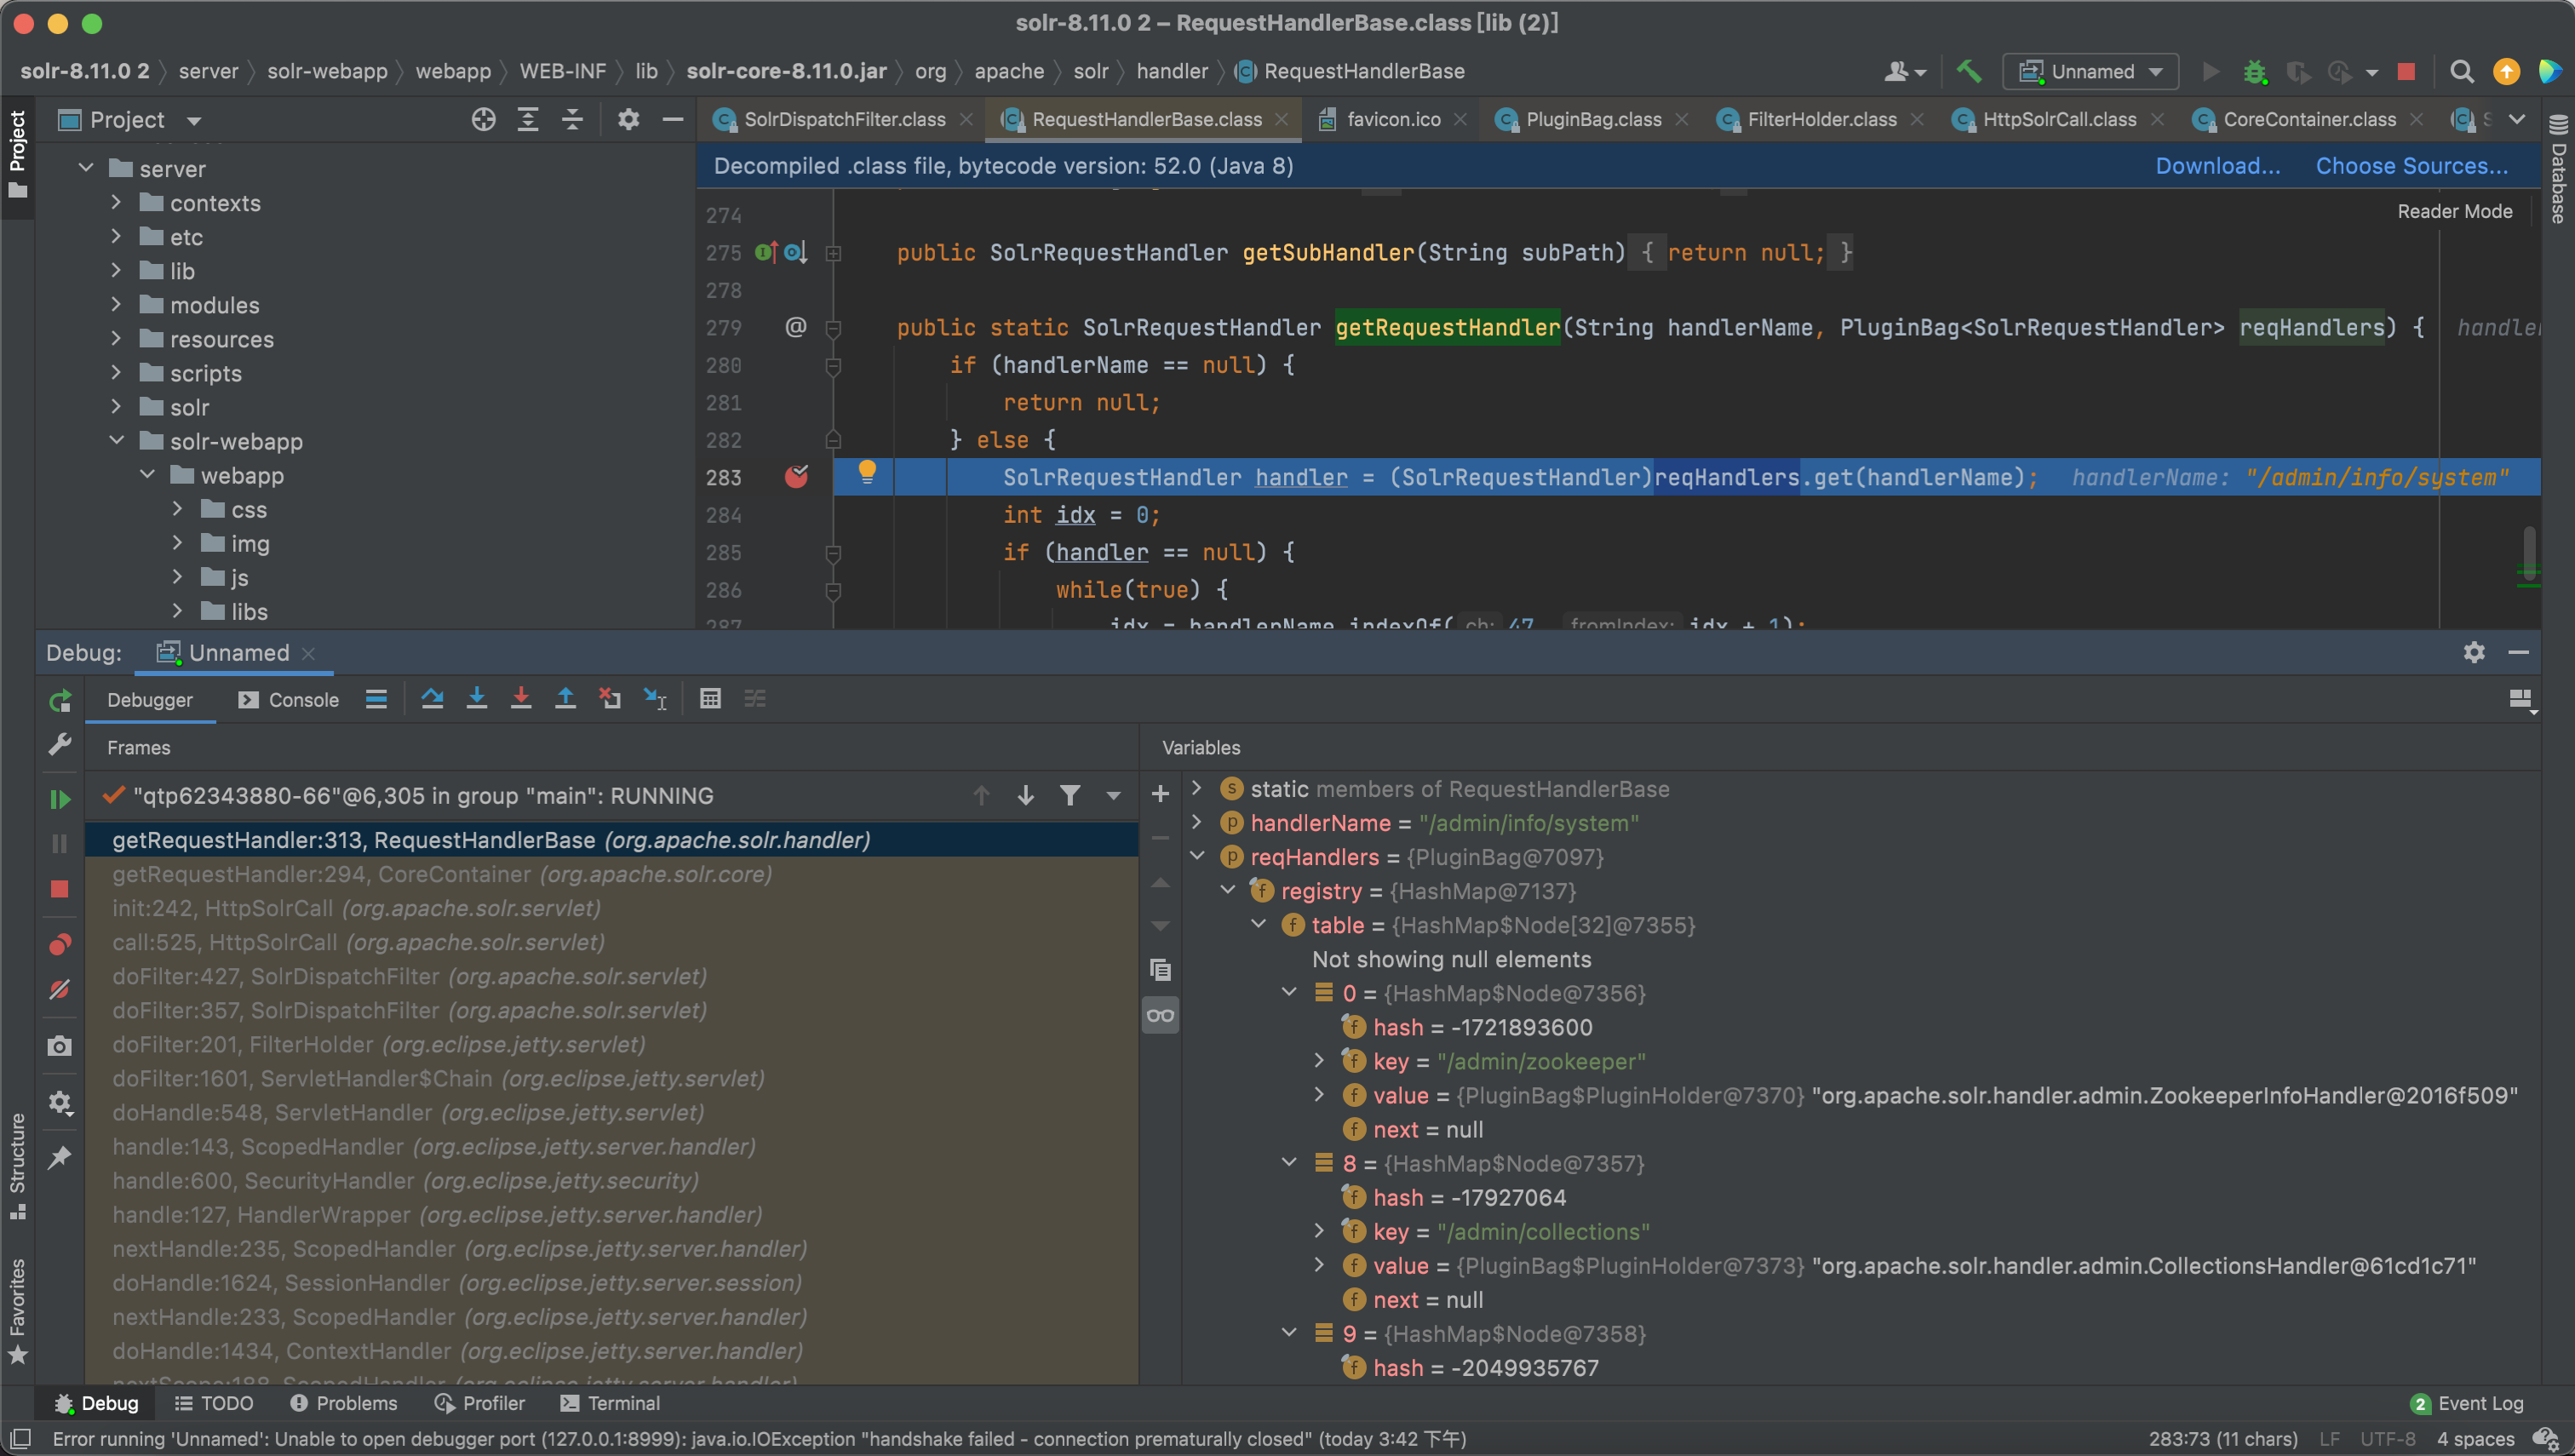Open the Event Log button
2575x1456 pixels.
(x=2467, y=1403)
